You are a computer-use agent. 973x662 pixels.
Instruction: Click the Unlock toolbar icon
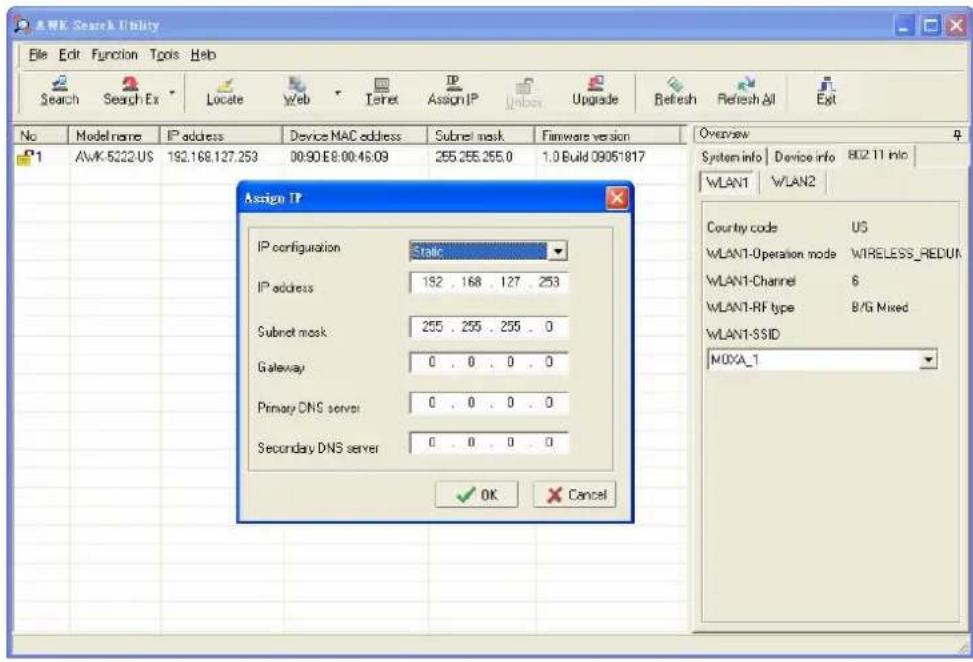pos(524,93)
